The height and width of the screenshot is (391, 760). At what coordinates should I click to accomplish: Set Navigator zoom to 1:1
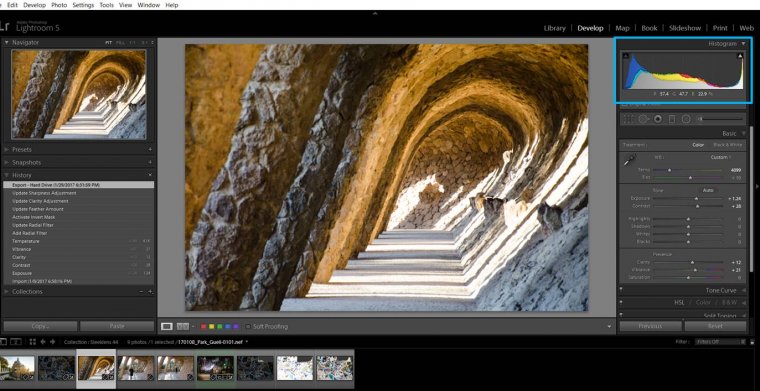[x=132, y=43]
